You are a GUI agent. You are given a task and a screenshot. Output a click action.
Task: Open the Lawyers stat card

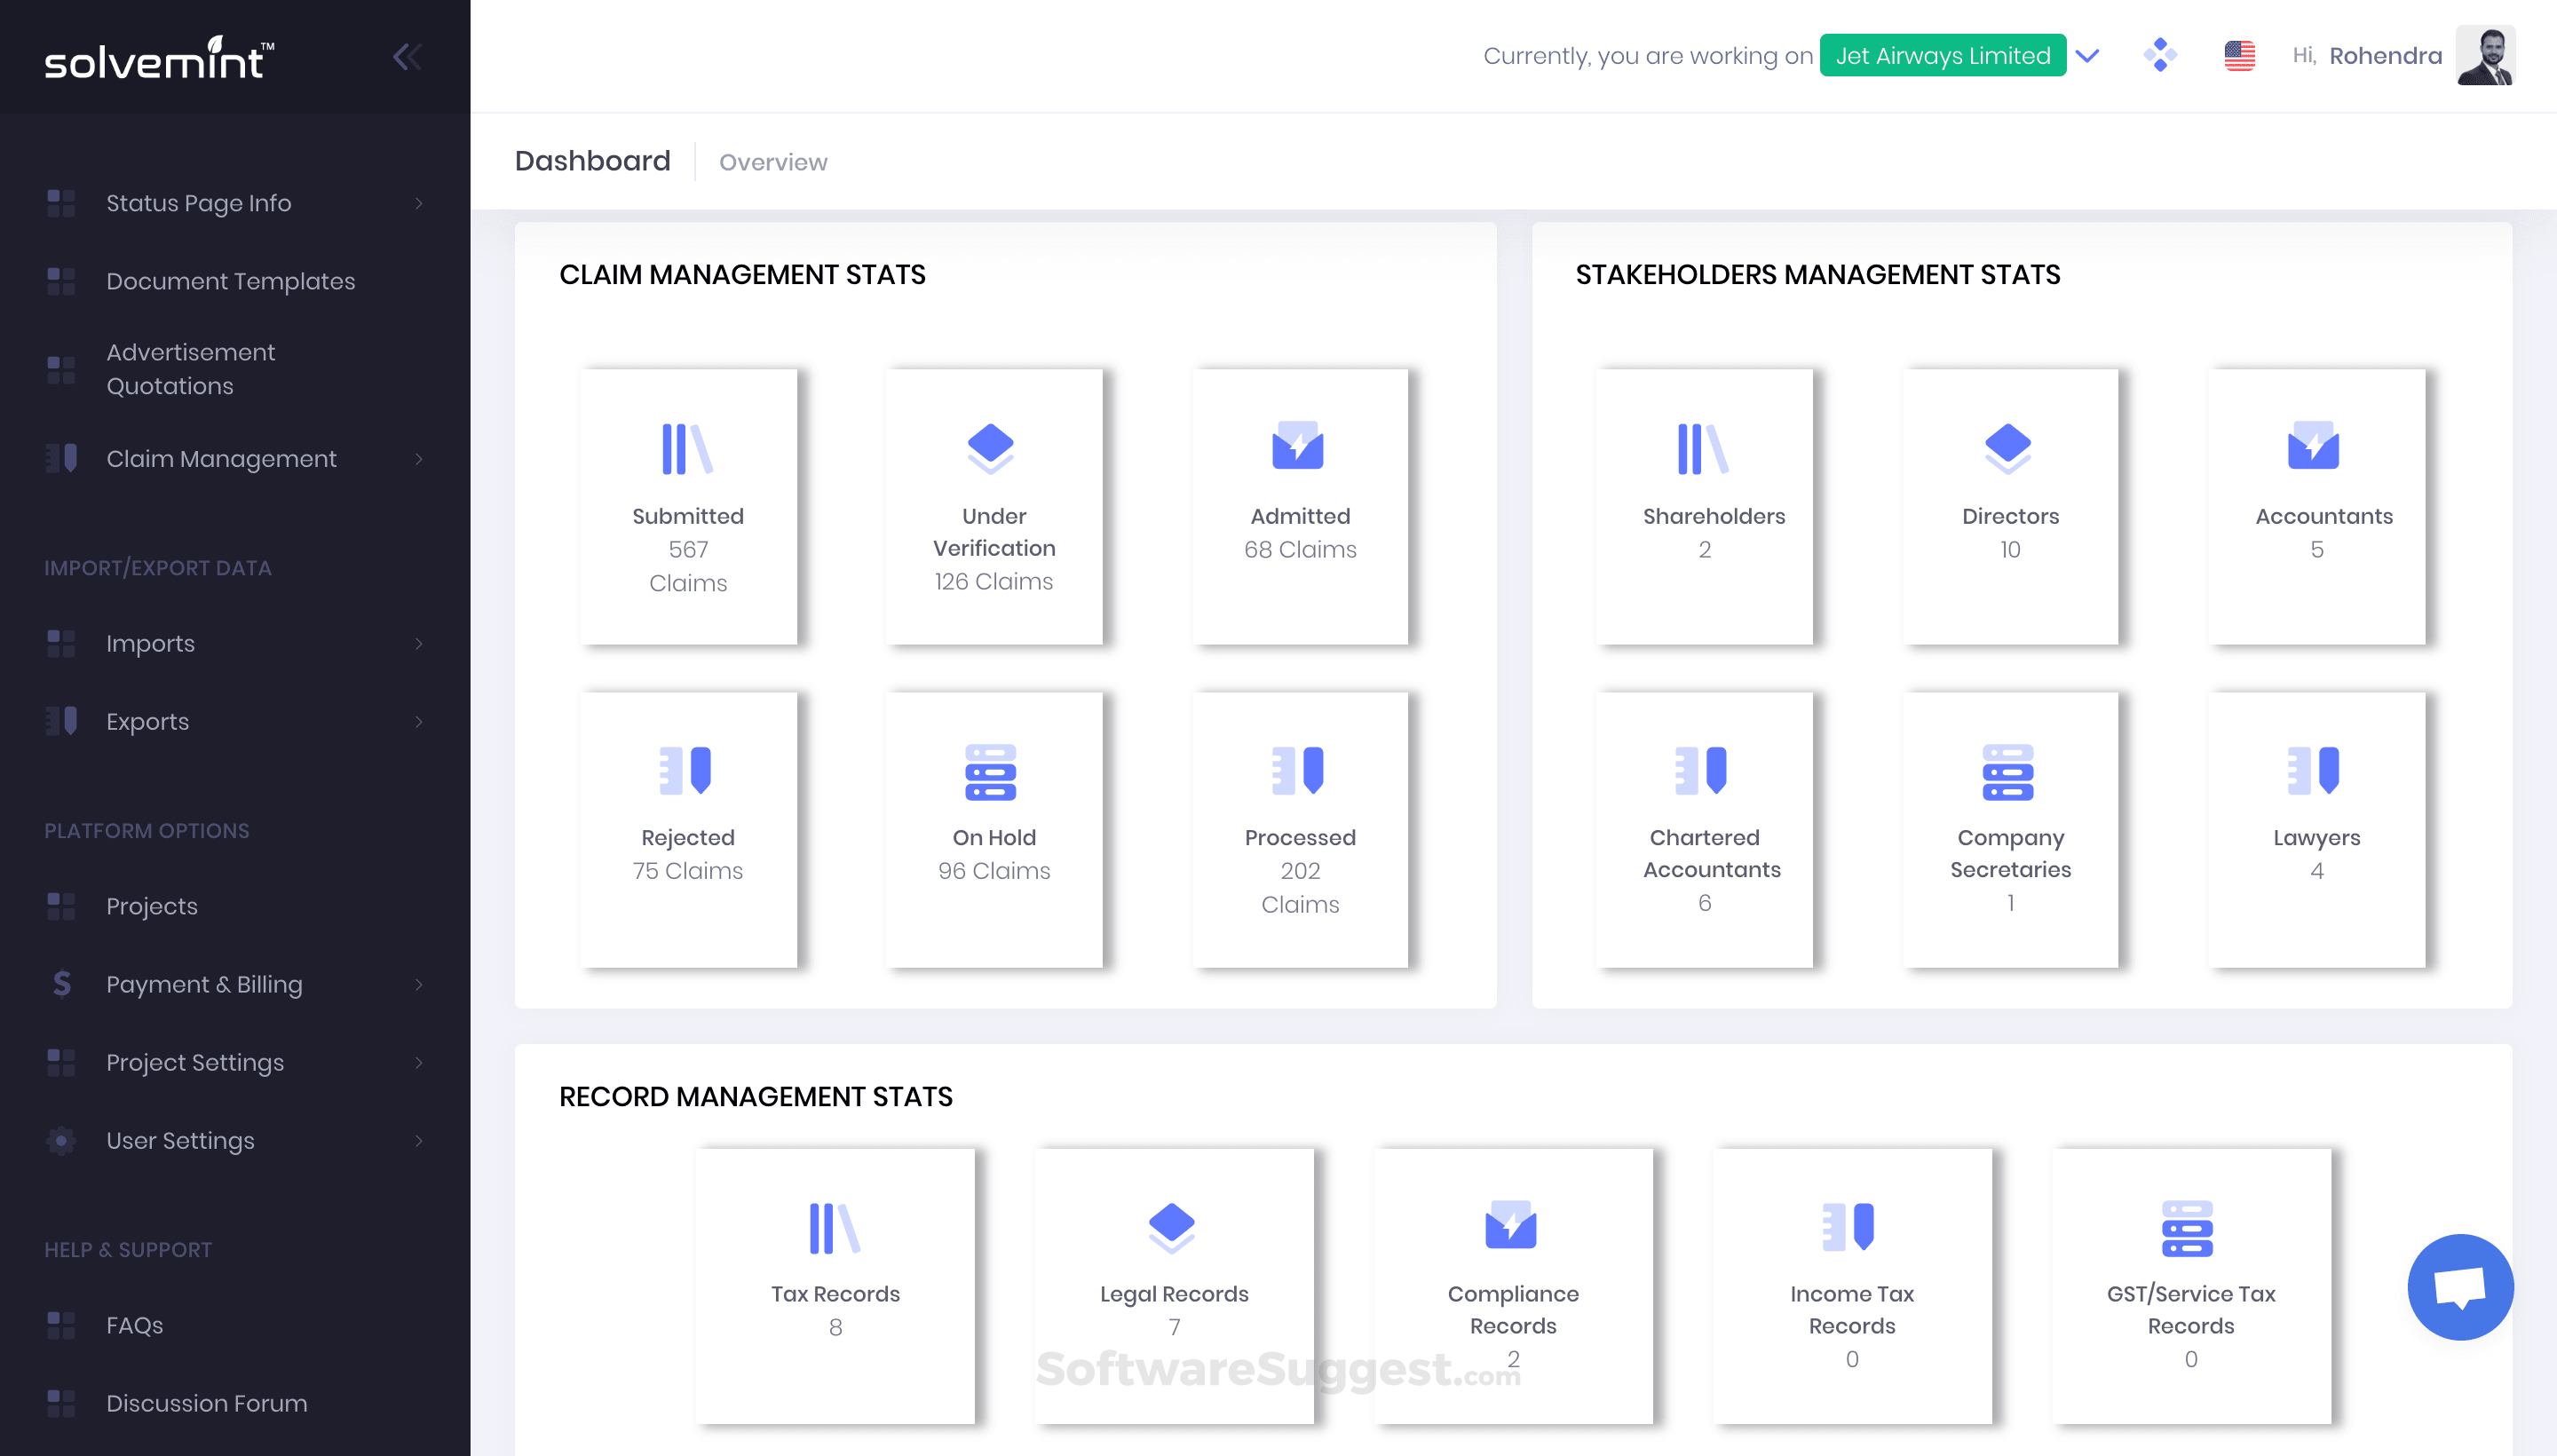coord(2316,829)
